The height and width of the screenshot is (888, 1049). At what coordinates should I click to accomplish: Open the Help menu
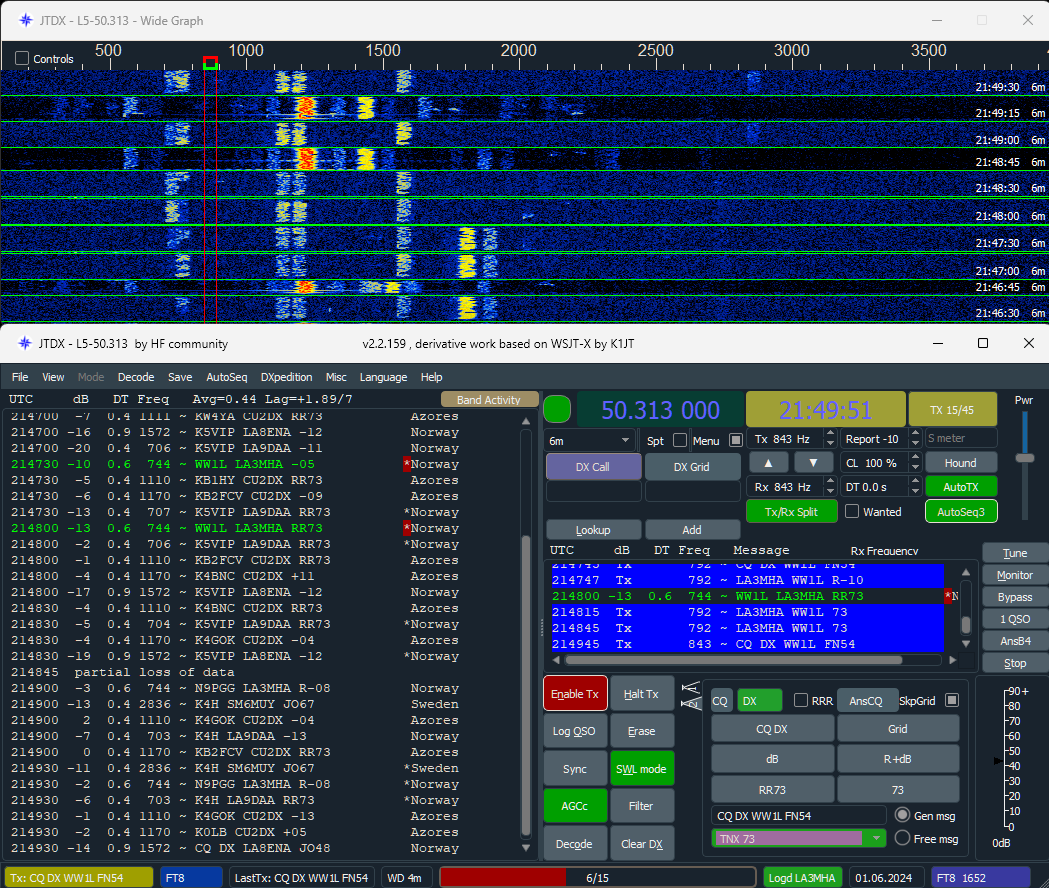(432, 377)
